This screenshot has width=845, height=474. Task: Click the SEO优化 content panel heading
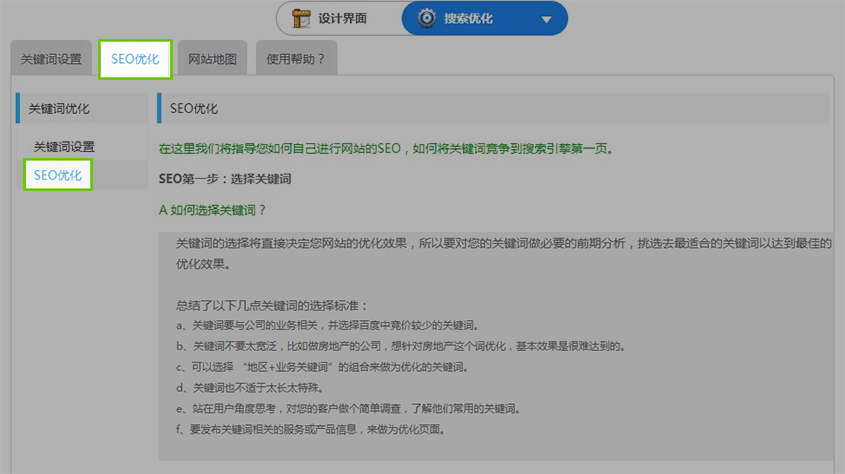[194, 108]
